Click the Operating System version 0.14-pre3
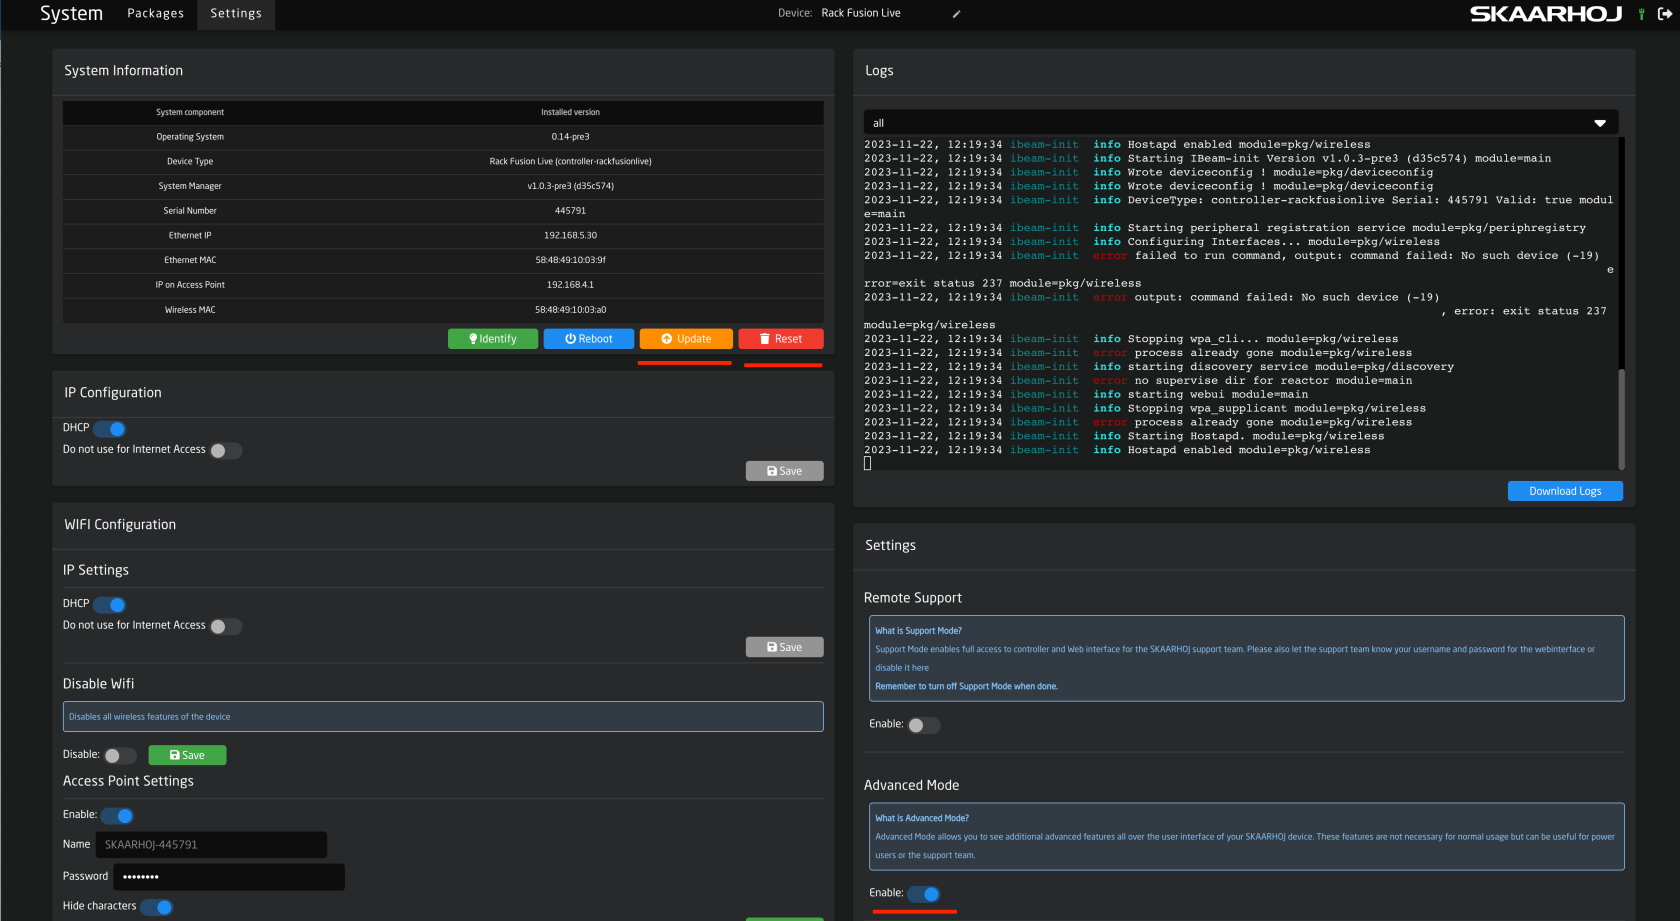 point(570,137)
